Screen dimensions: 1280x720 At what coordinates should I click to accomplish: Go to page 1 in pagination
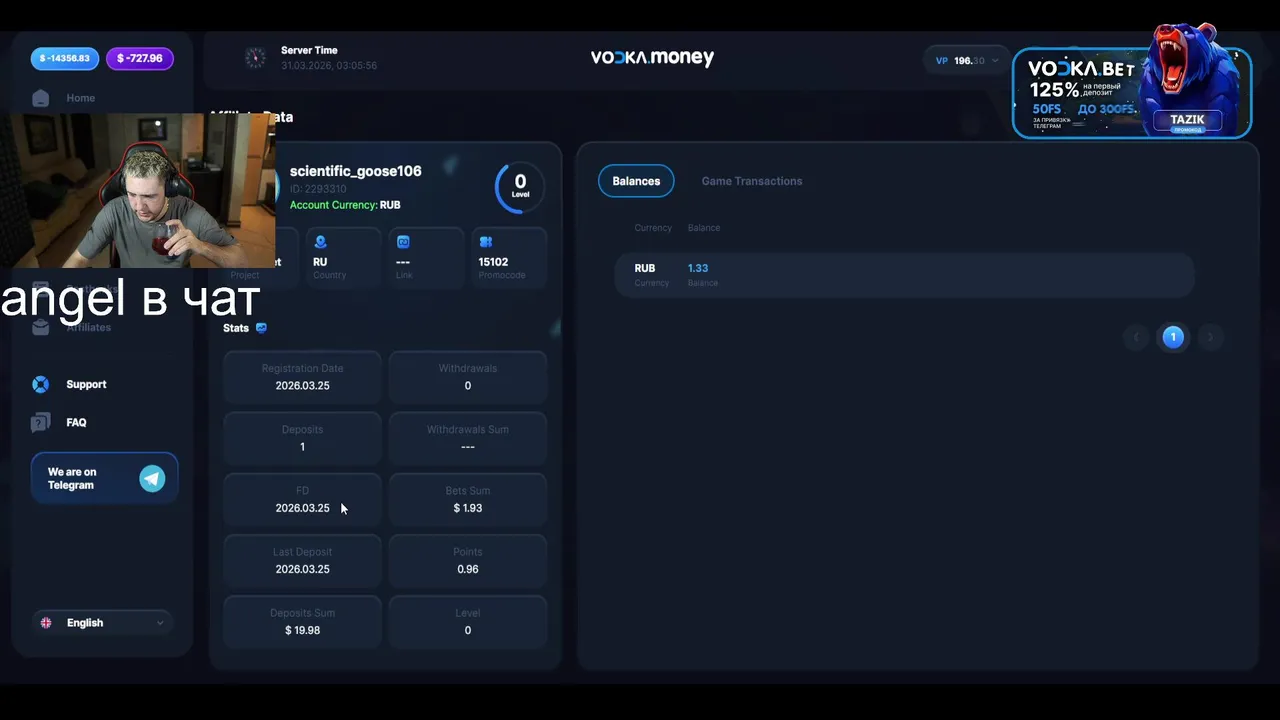click(x=1173, y=337)
